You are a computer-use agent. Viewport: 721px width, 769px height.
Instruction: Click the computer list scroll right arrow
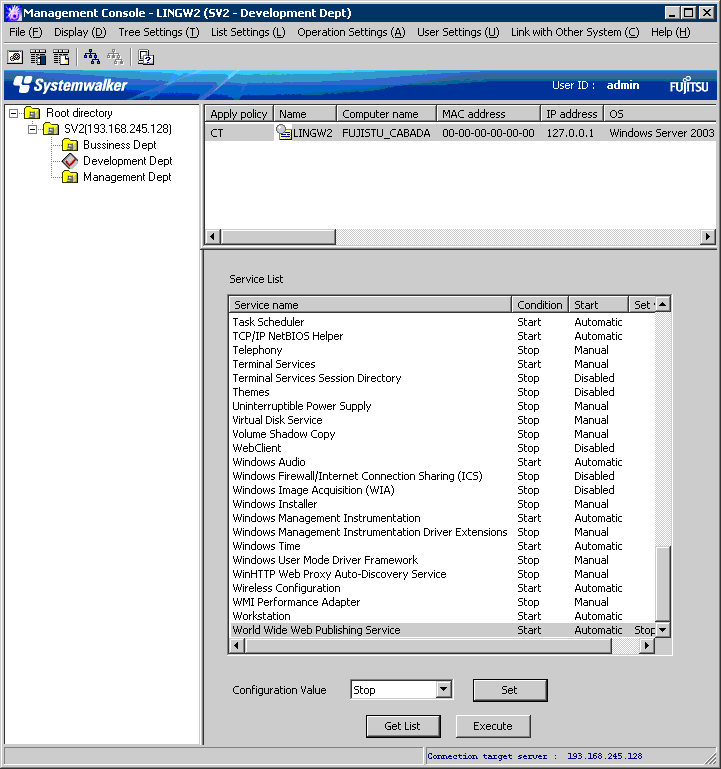[x=707, y=236]
